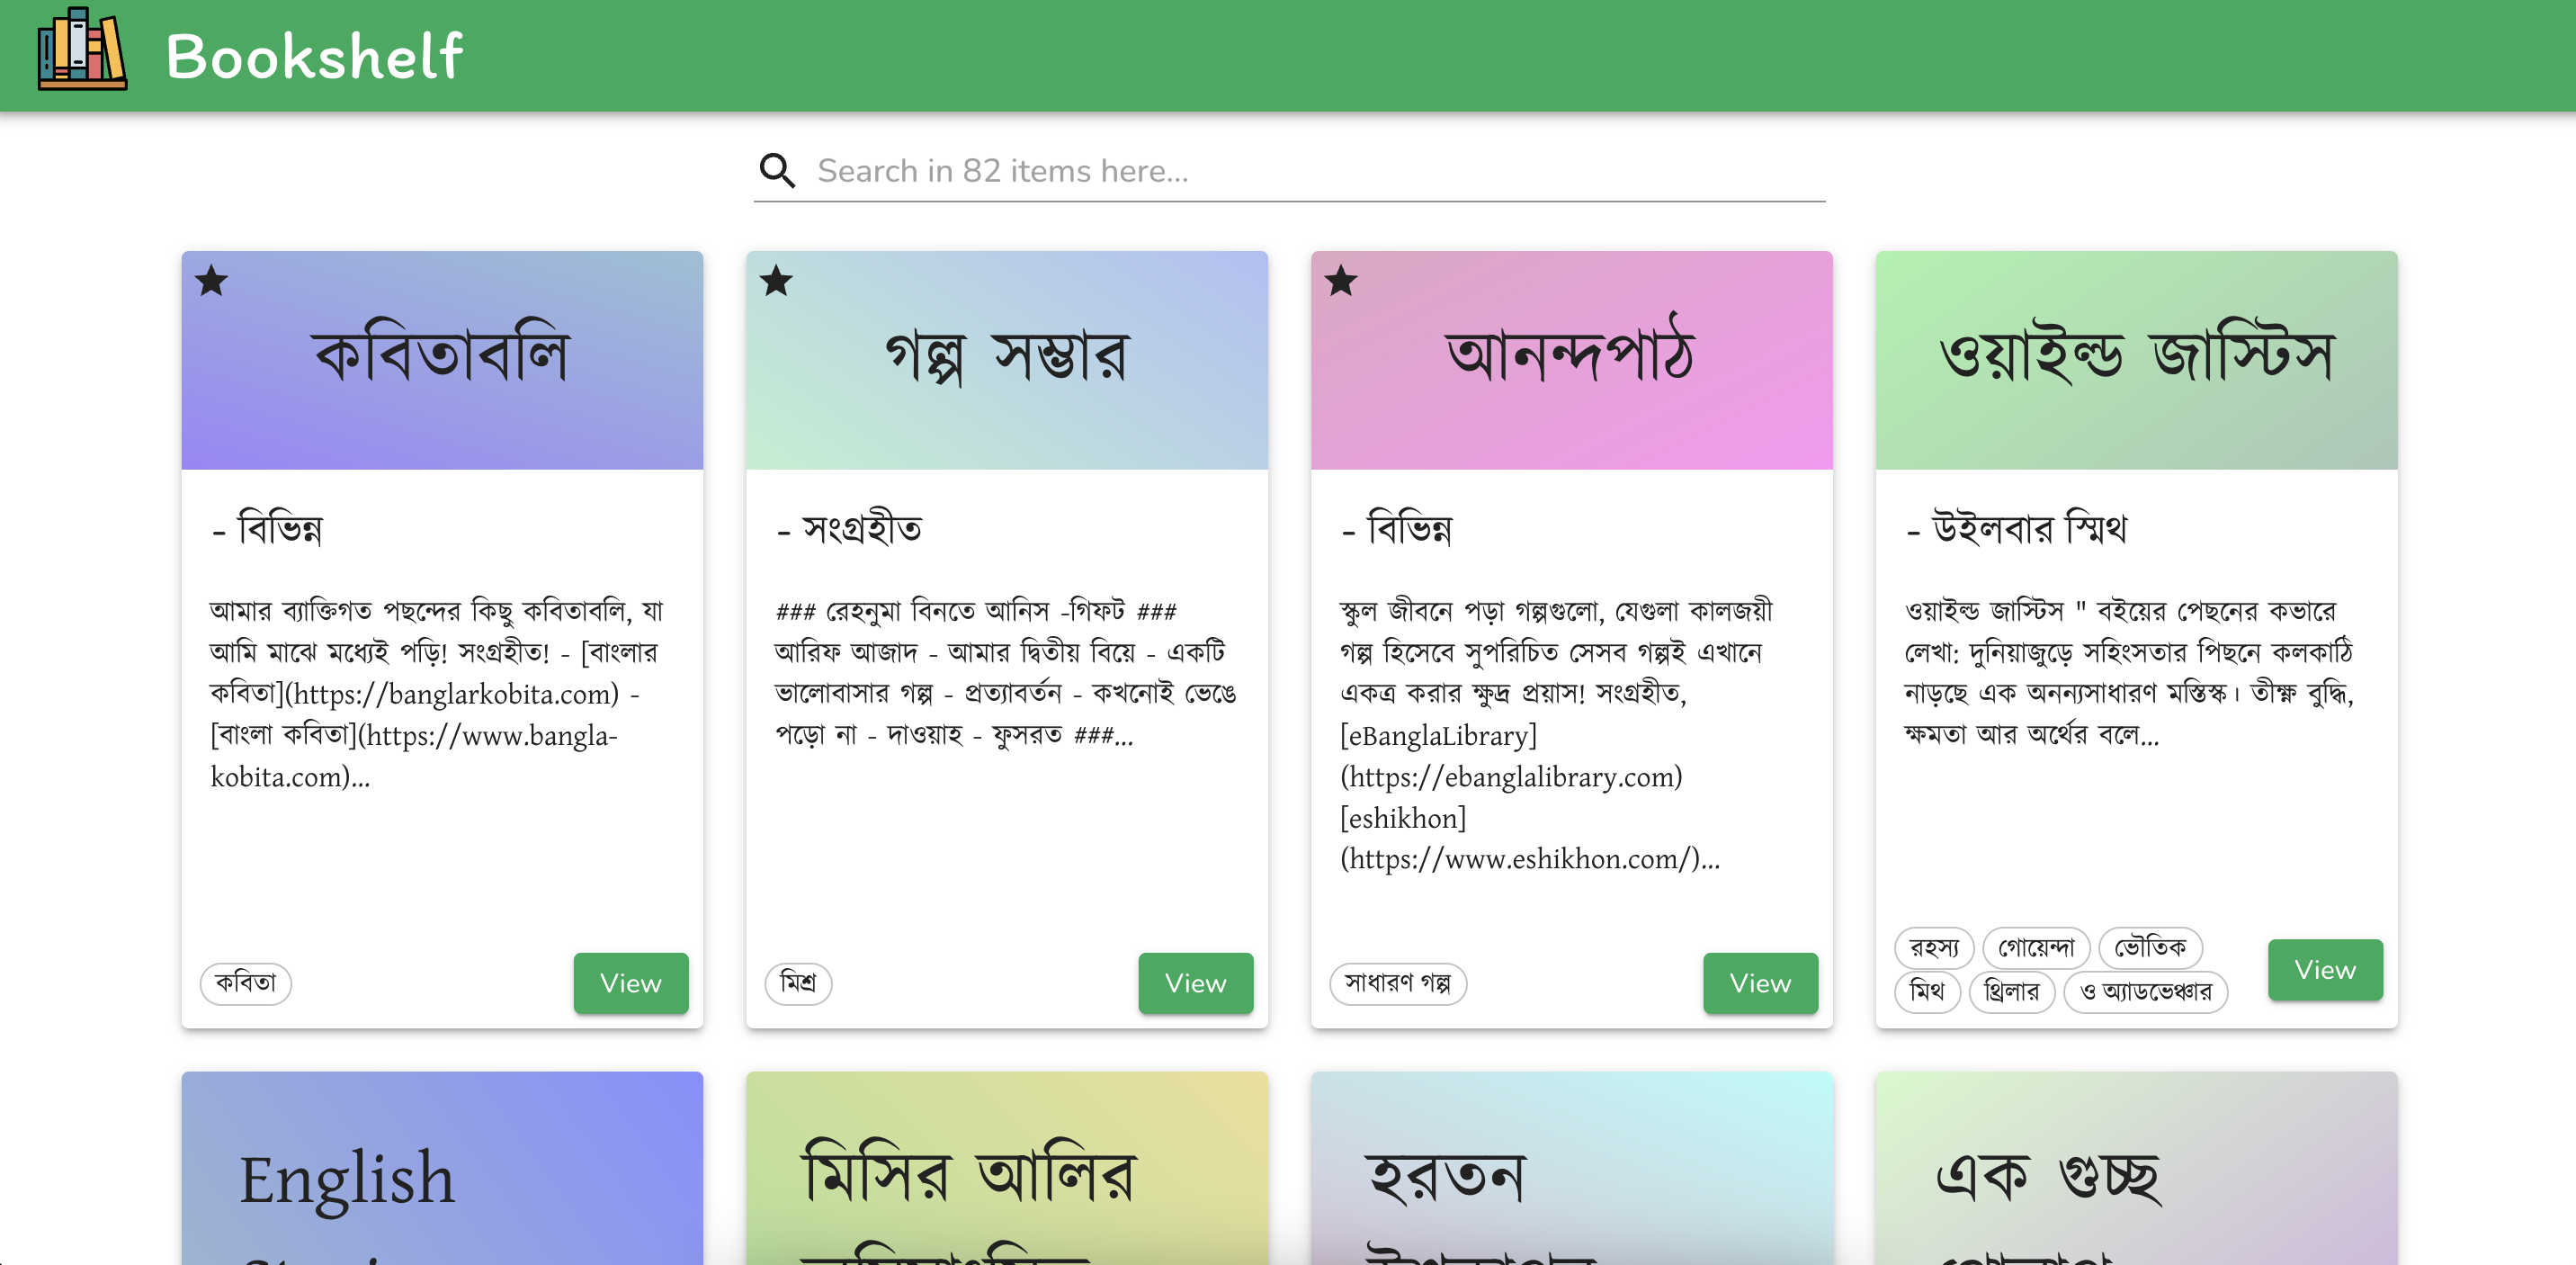Click the star icon on আনন্দপাঠ card
2576x1265 pixels.
1341,281
